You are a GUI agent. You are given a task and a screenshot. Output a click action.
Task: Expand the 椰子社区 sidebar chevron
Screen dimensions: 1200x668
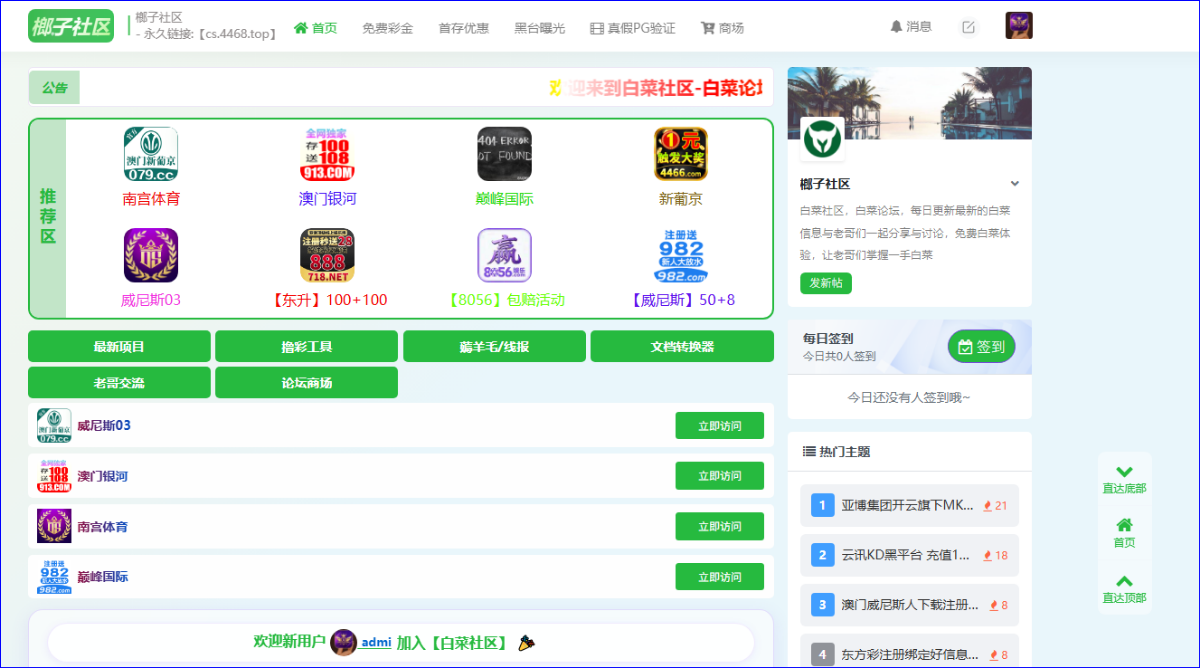pyautogui.click(x=1015, y=184)
